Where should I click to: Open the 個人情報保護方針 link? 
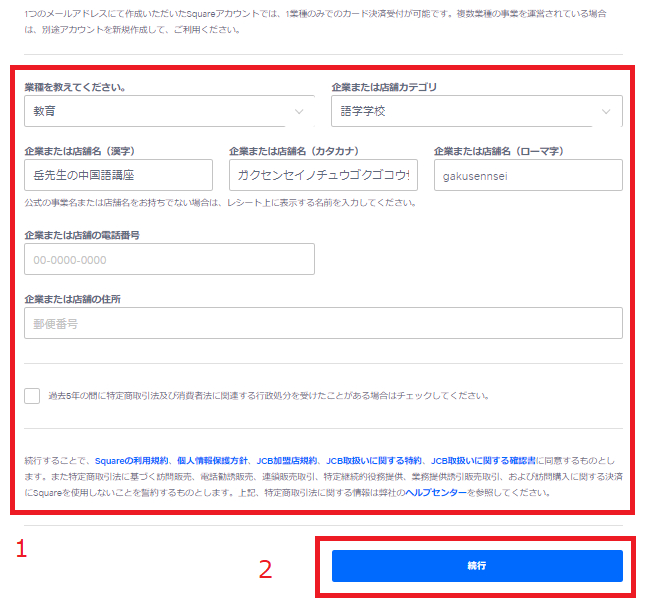coord(212,461)
